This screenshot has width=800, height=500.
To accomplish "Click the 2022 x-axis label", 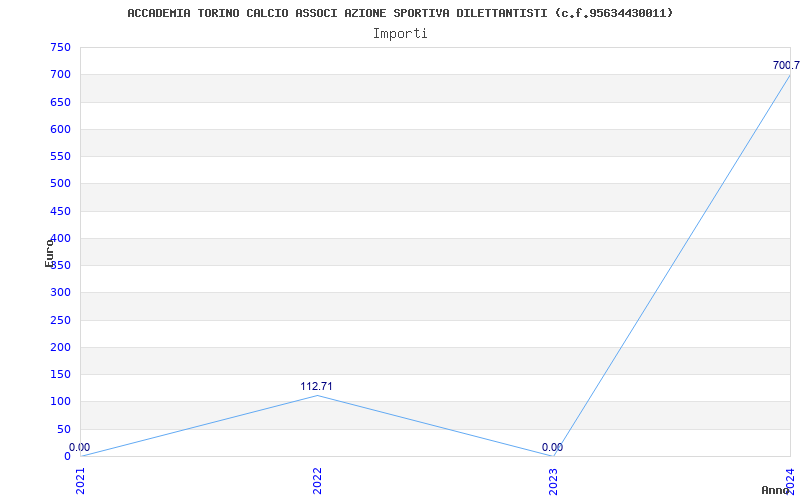I will (317, 481).
